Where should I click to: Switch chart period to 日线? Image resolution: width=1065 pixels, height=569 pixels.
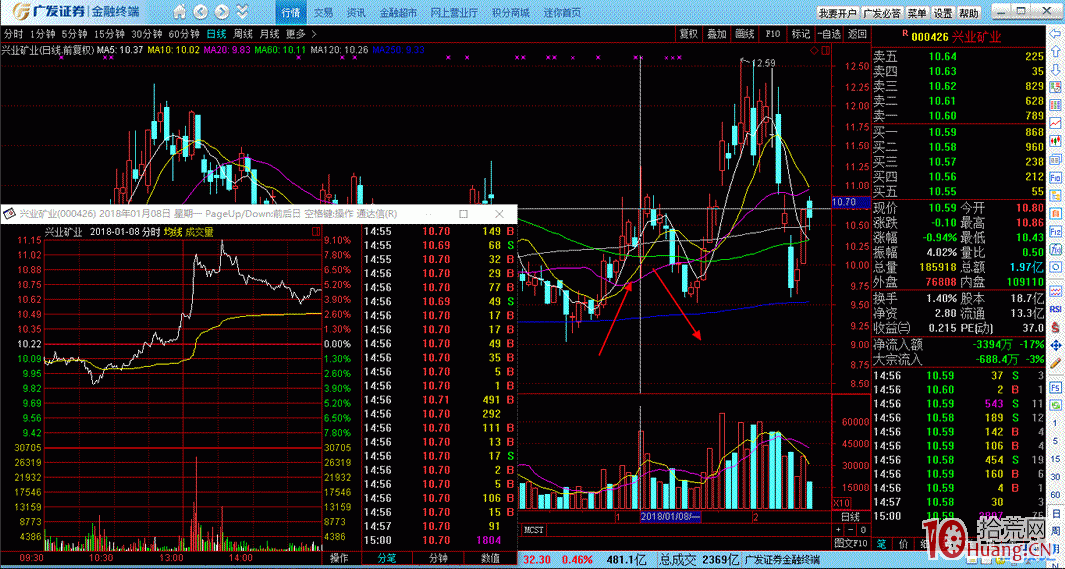(217, 34)
